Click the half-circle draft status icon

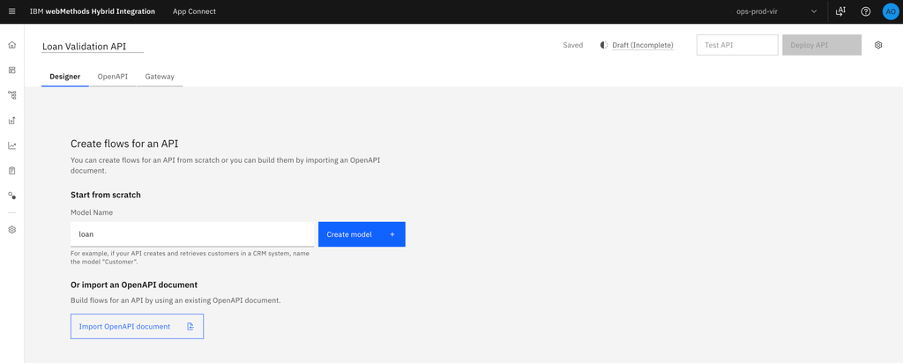[604, 45]
